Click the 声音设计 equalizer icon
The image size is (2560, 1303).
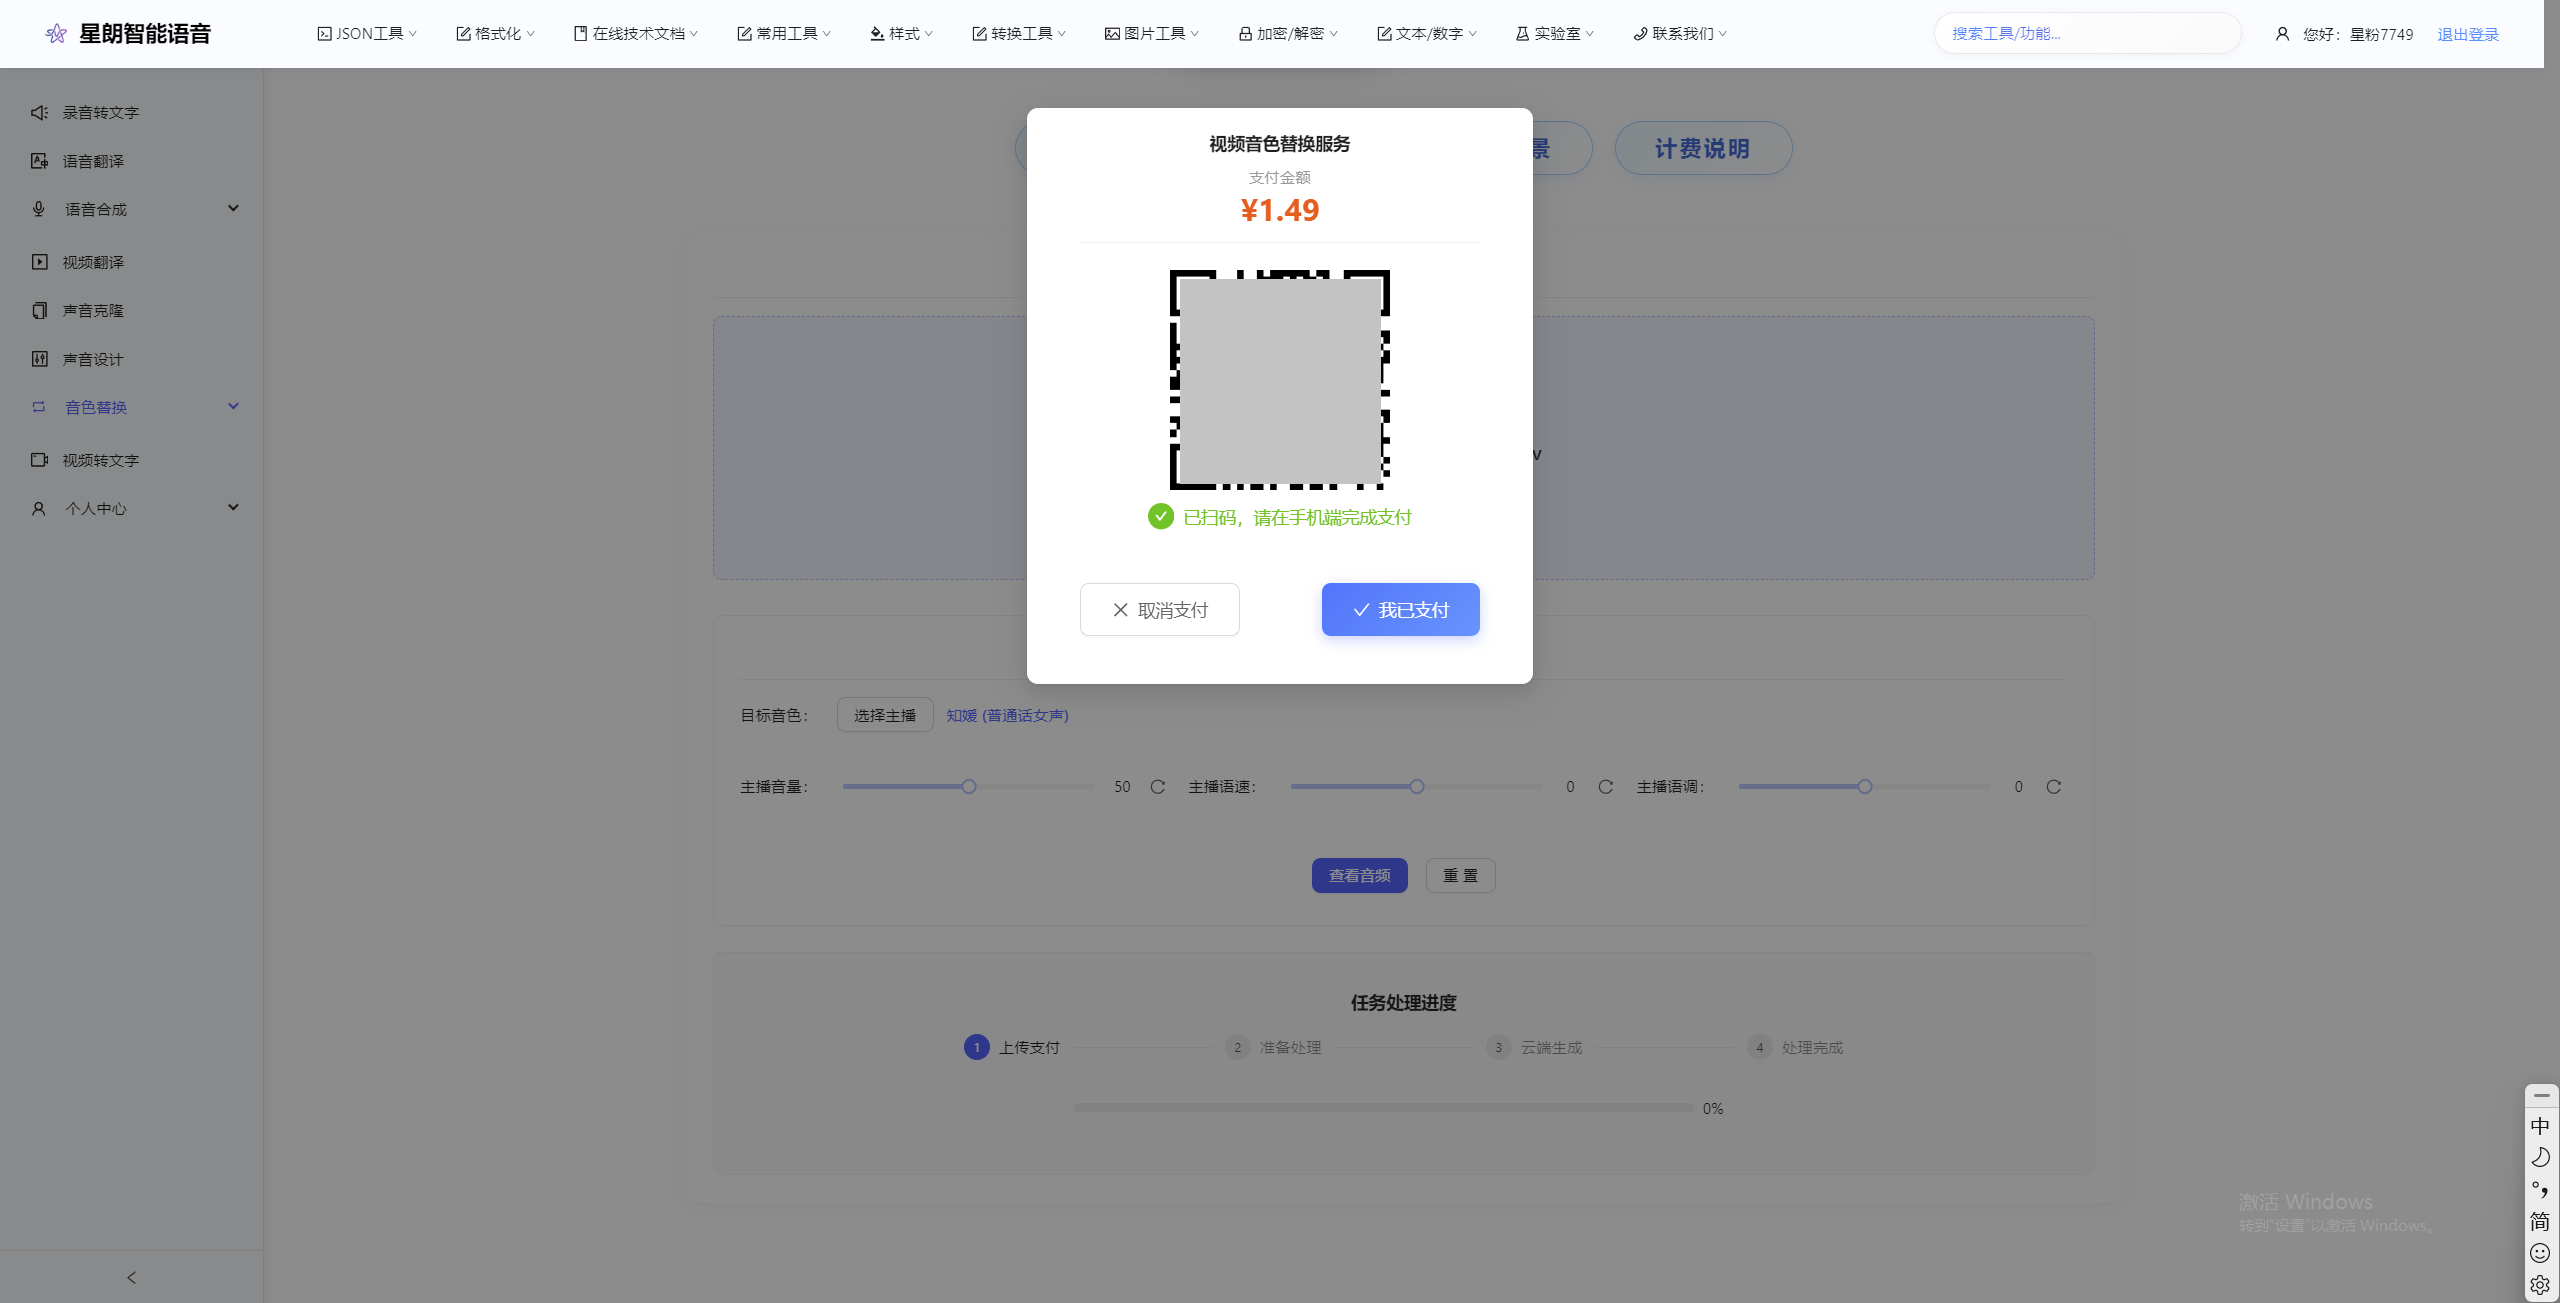[x=39, y=359]
